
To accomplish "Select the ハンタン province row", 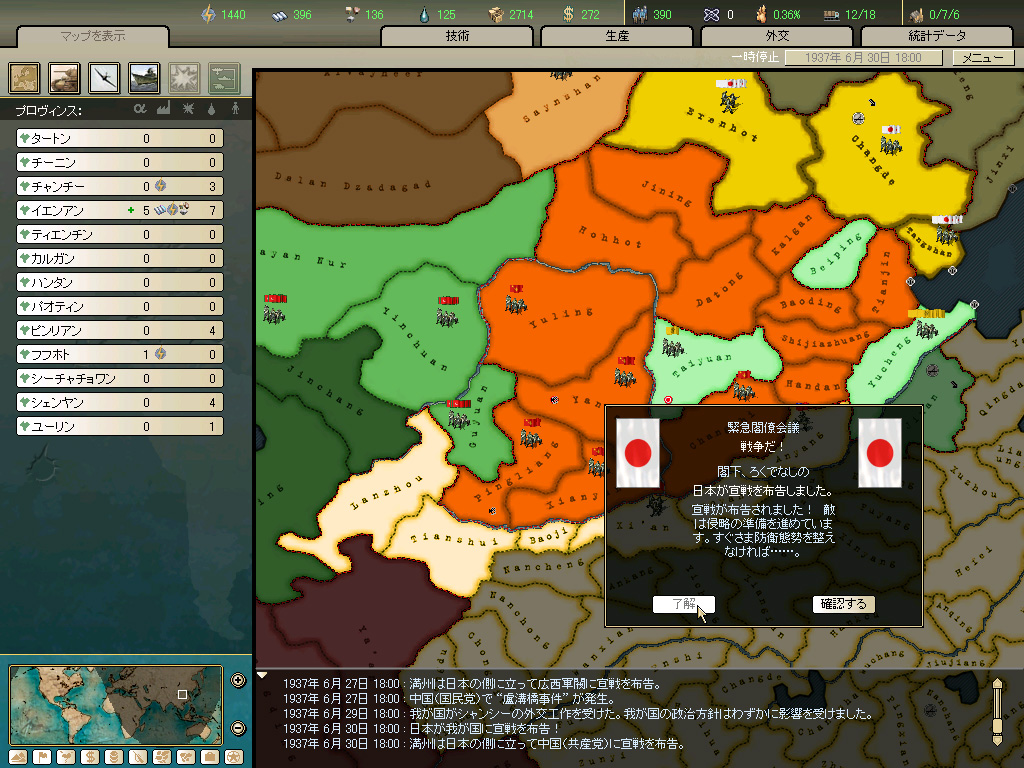I will (x=120, y=282).
